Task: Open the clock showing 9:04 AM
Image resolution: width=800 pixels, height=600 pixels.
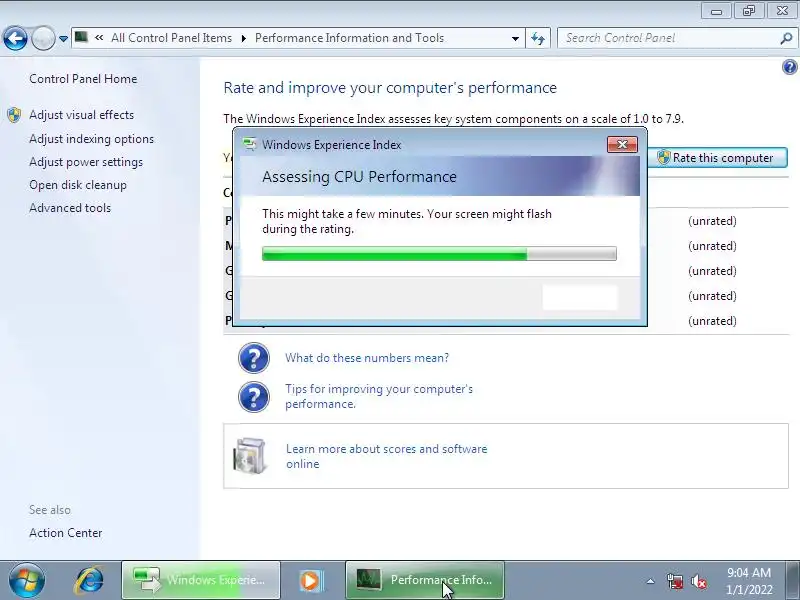Action: 749,581
